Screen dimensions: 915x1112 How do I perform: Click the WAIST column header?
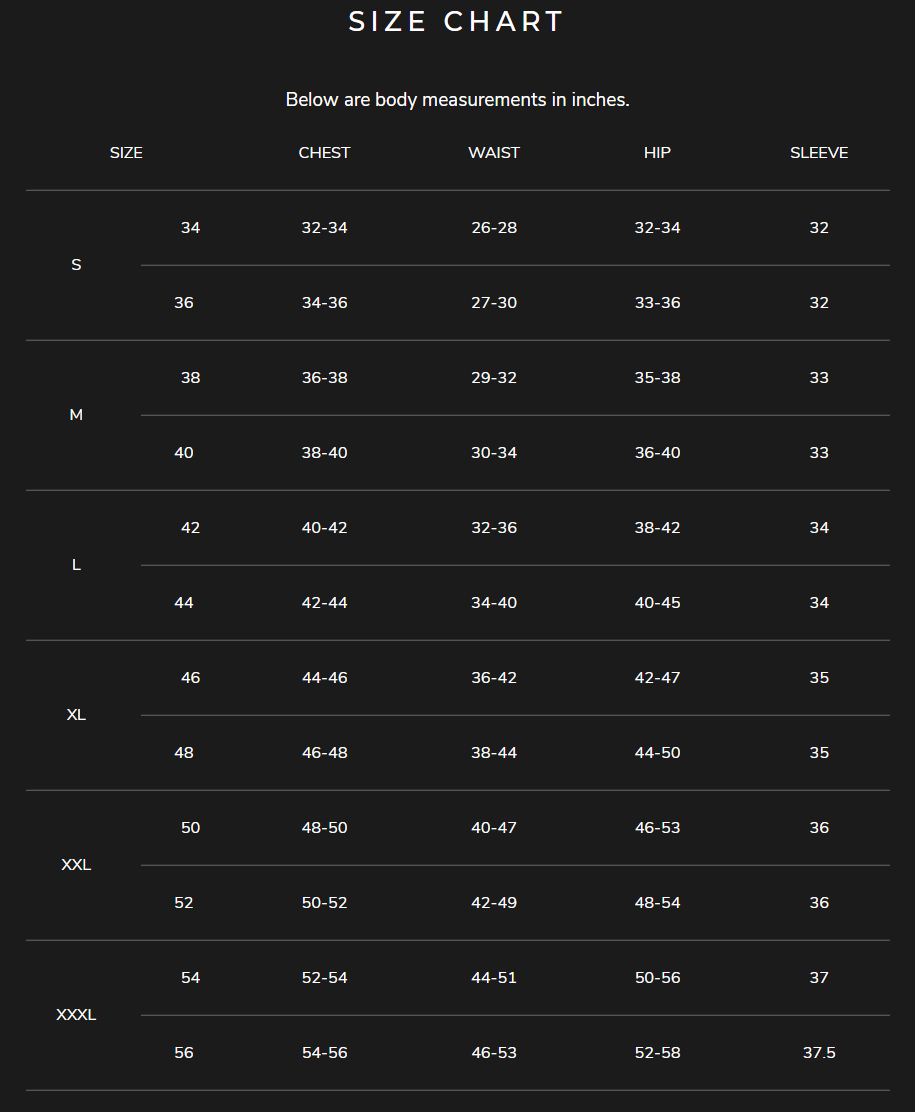click(494, 153)
